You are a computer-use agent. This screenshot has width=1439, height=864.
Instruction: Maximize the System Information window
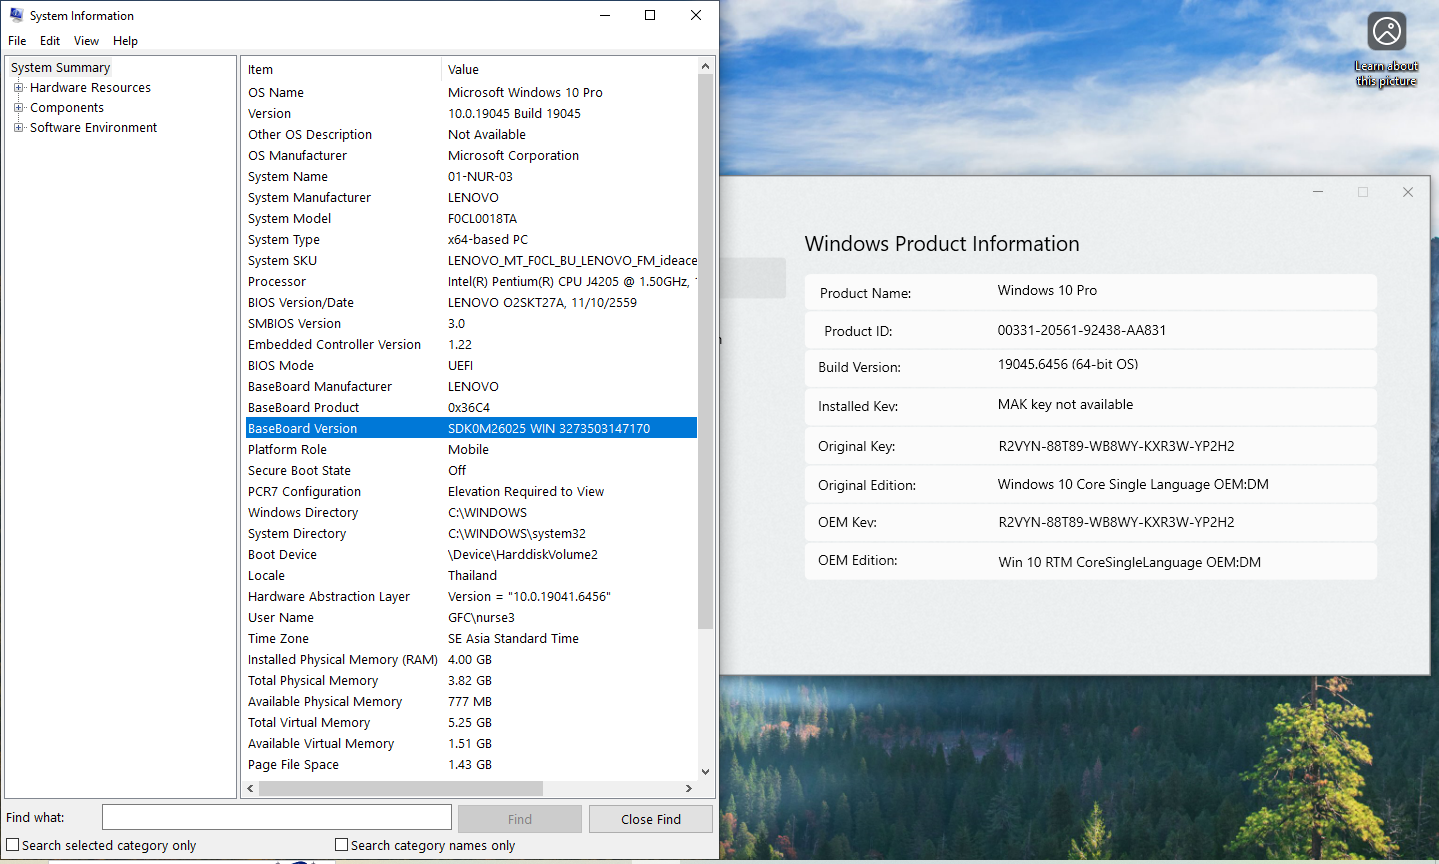click(650, 15)
